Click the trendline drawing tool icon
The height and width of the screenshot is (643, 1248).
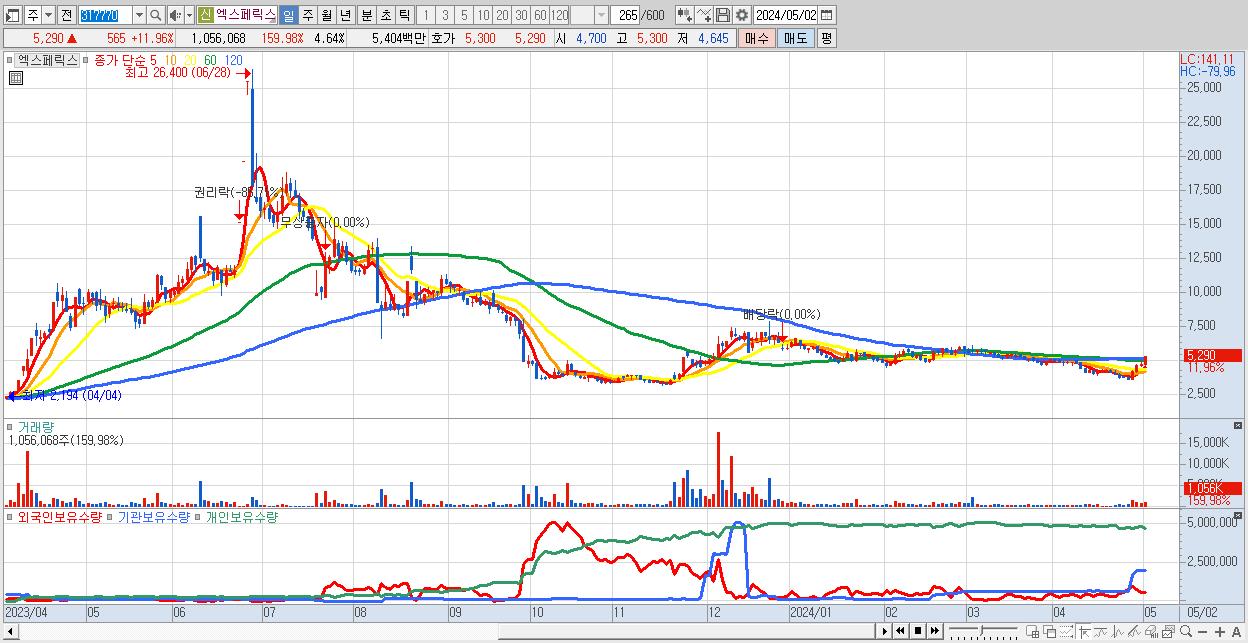point(1134,632)
